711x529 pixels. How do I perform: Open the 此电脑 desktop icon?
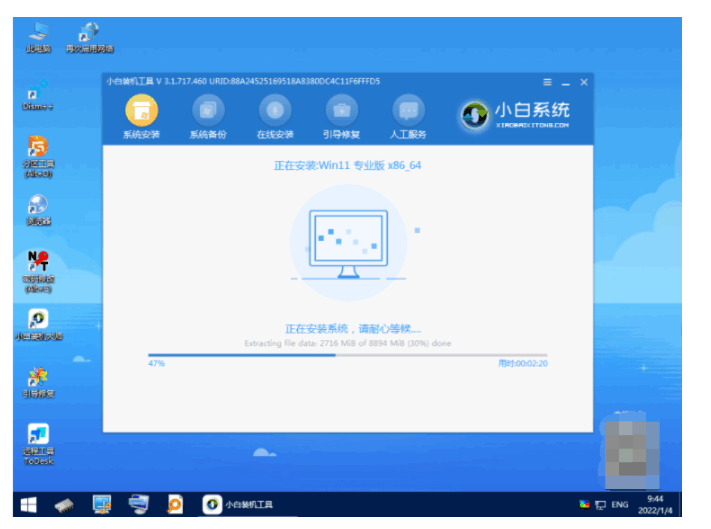(38, 37)
